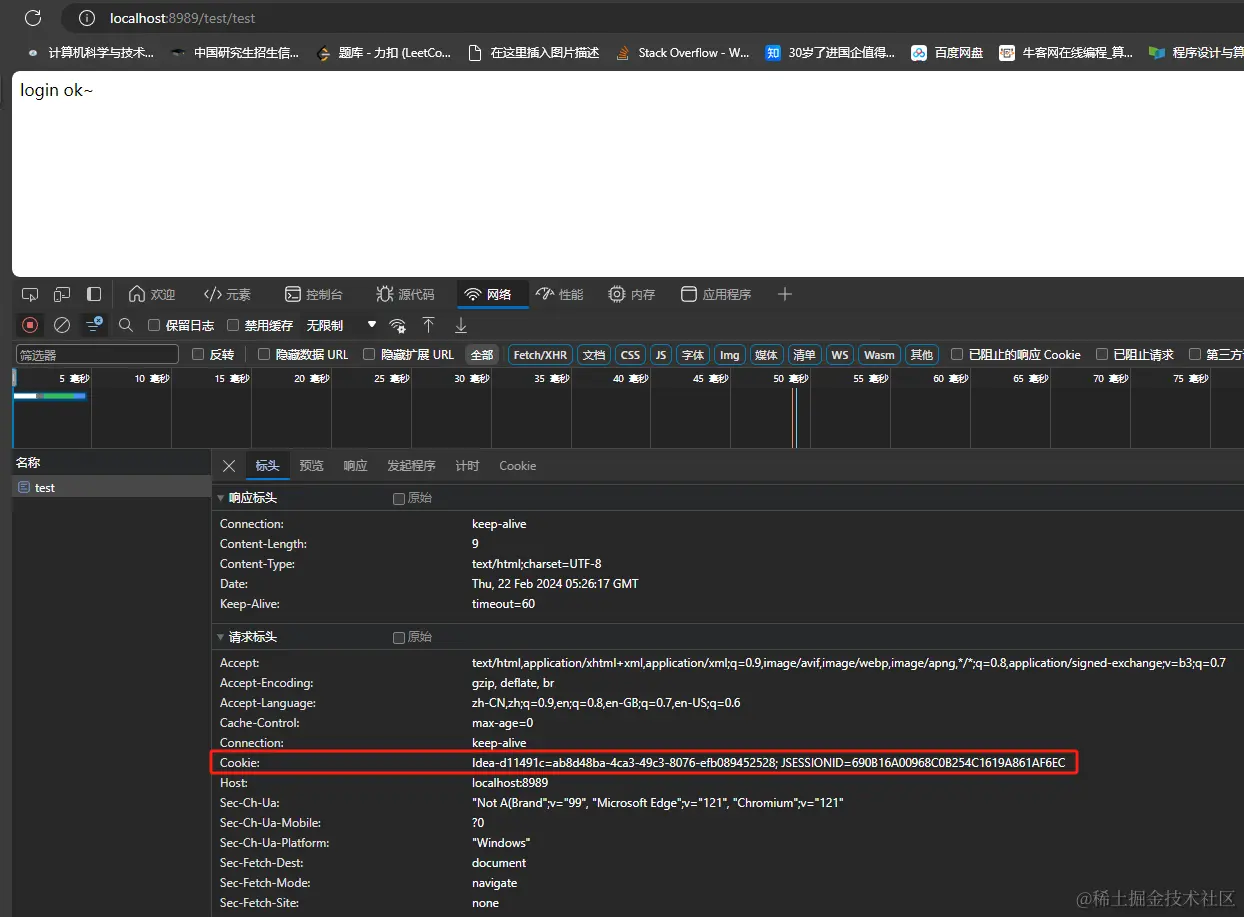Filter by 媒体 requests
1244x917 pixels.
click(767, 354)
